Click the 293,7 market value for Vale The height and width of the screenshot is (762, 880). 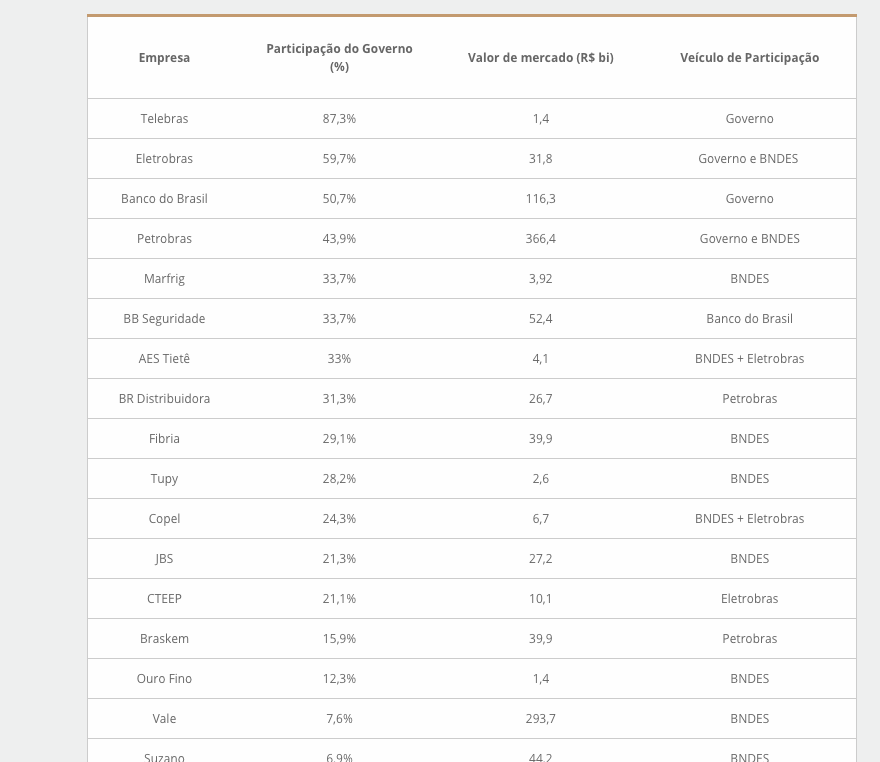(x=540, y=719)
